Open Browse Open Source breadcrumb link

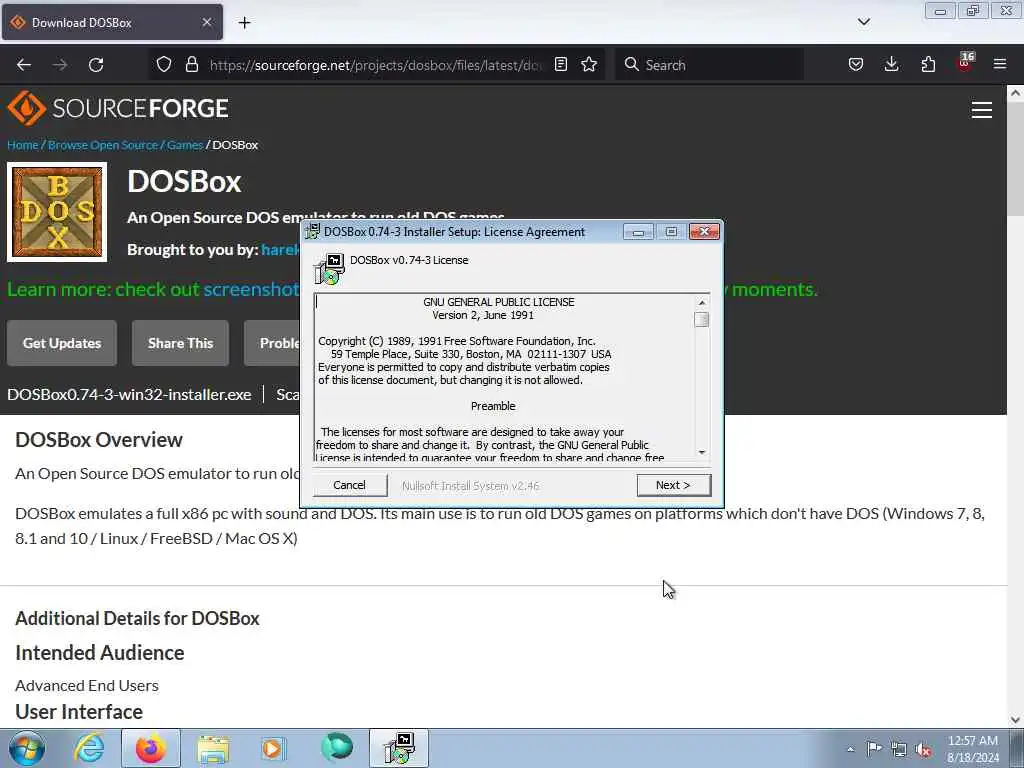103,145
